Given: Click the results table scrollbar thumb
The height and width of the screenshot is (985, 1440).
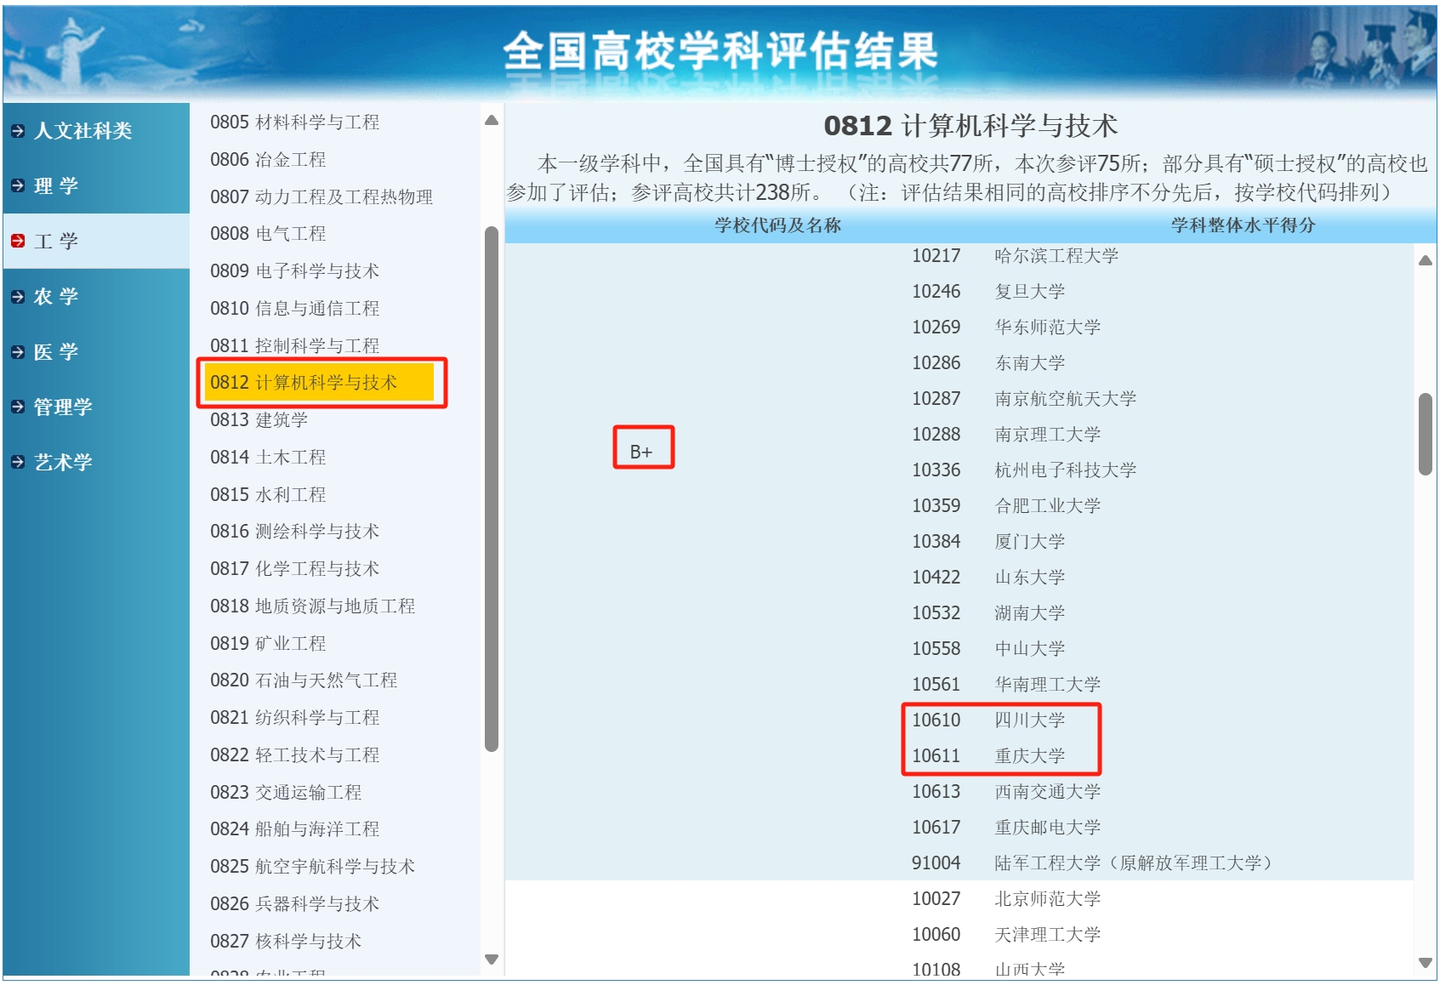Looking at the screenshot, I should 1425,434.
